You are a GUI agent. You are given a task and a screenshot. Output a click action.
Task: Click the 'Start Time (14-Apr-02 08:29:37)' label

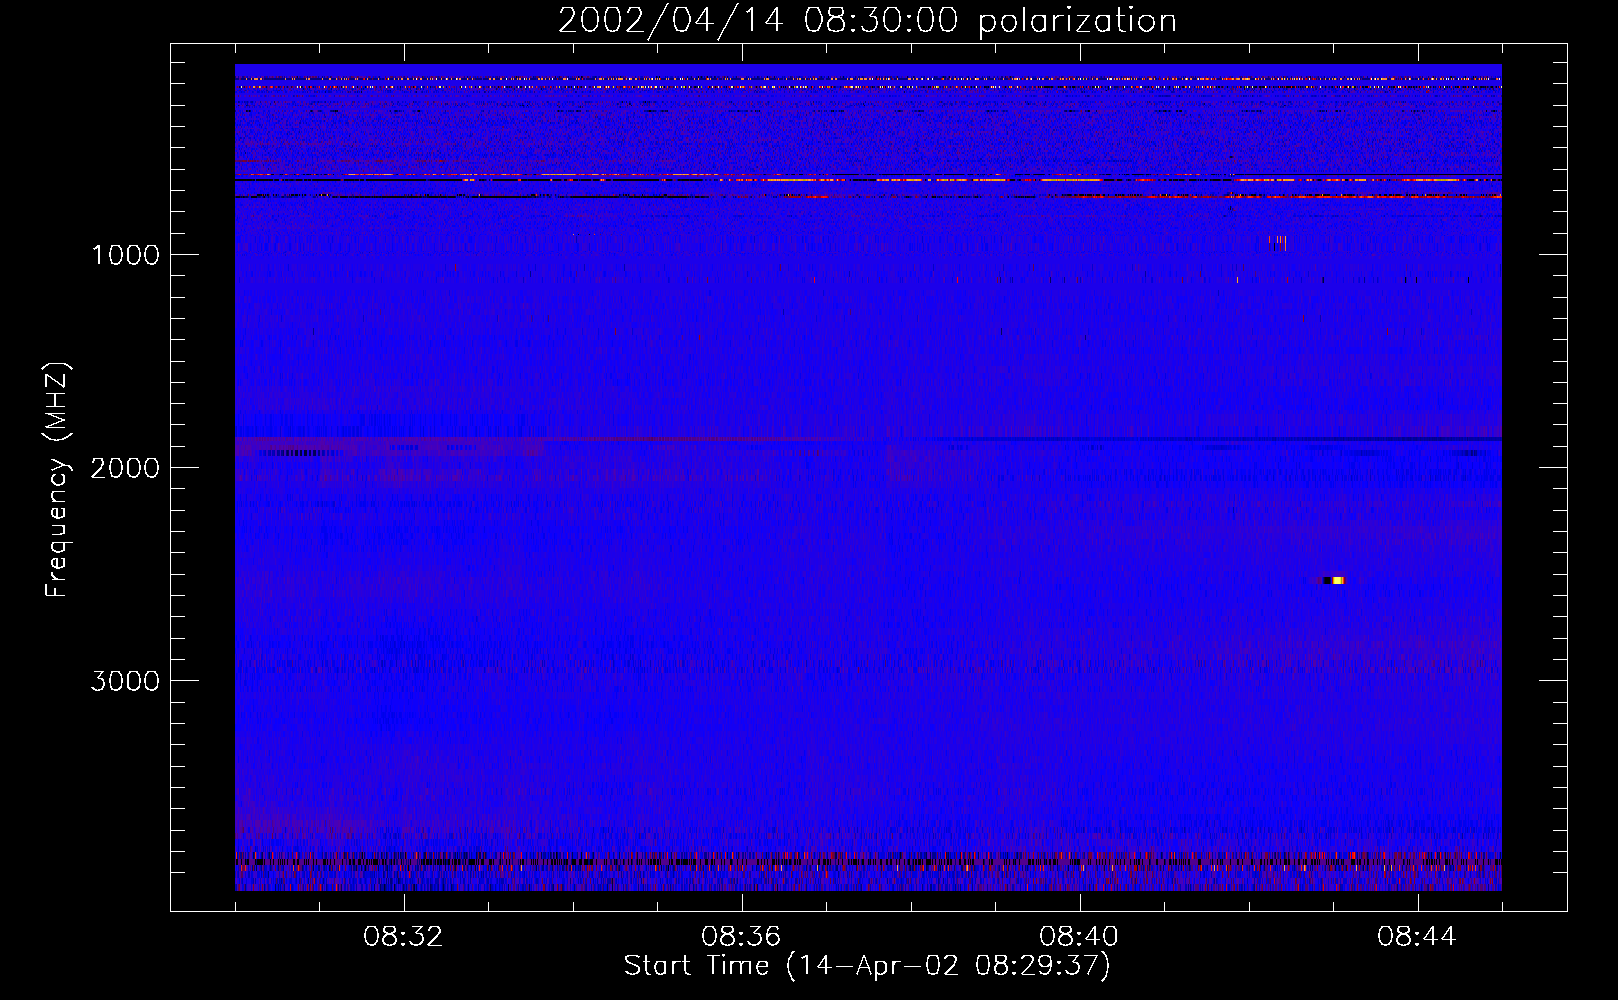click(867, 966)
